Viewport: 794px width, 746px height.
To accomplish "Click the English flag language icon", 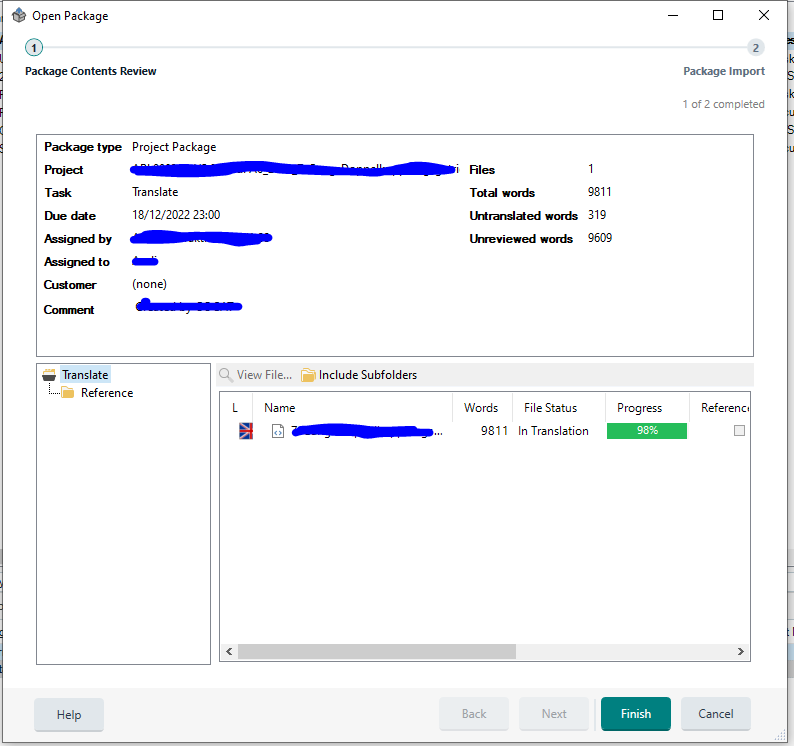I will [x=246, y=431].
